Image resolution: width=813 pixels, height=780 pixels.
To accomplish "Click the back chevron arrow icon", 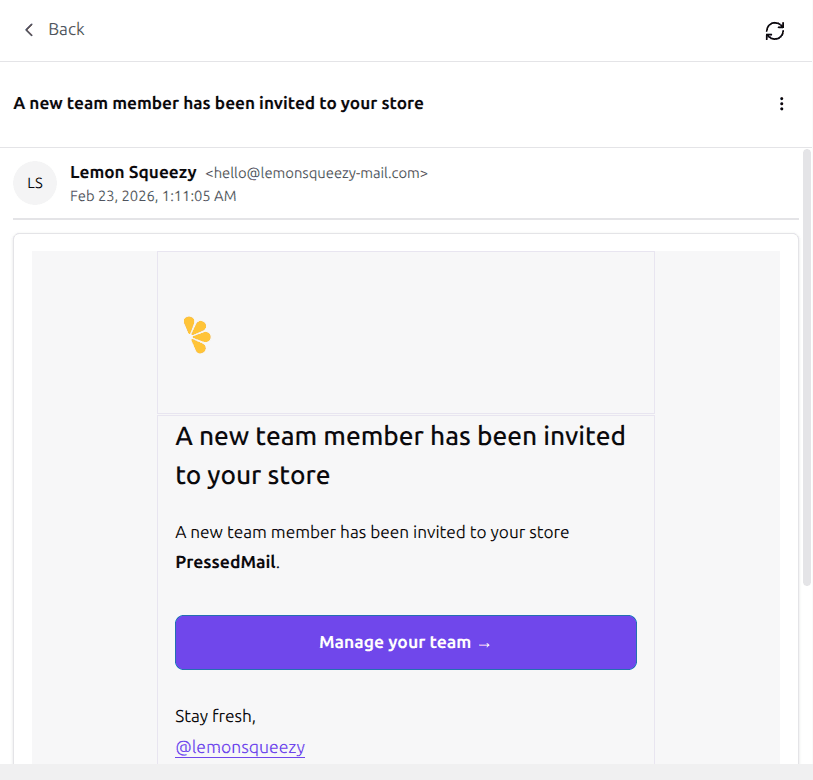I will pos(29,30).
